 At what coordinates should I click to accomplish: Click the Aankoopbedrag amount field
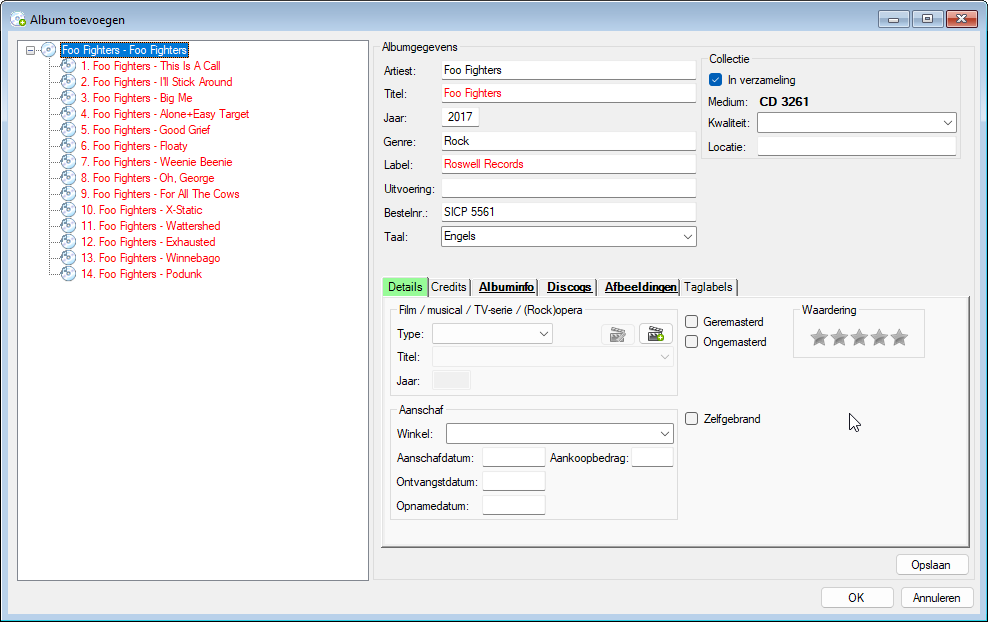coord(652,458)
